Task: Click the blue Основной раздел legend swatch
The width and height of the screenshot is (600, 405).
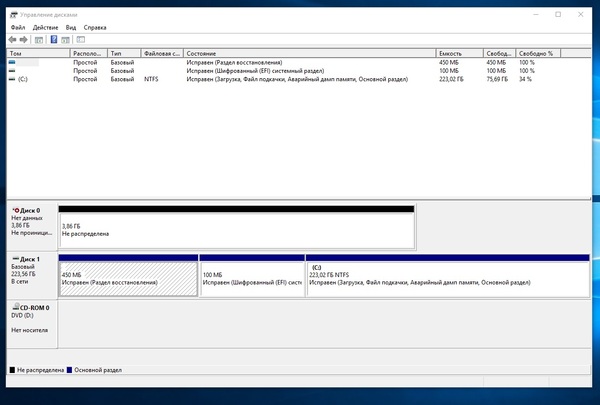Action: click(x=69, y=369)
